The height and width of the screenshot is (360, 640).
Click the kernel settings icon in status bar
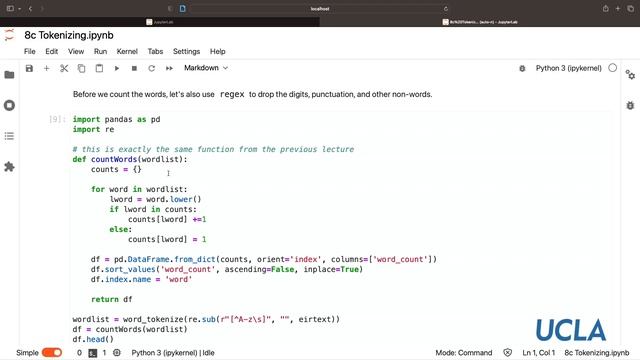(117, 353)
